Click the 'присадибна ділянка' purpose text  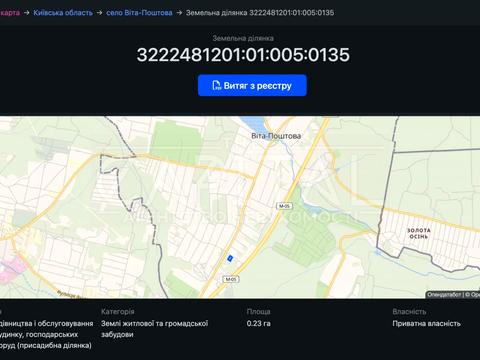pyautogui.click(x=55, y=345)
